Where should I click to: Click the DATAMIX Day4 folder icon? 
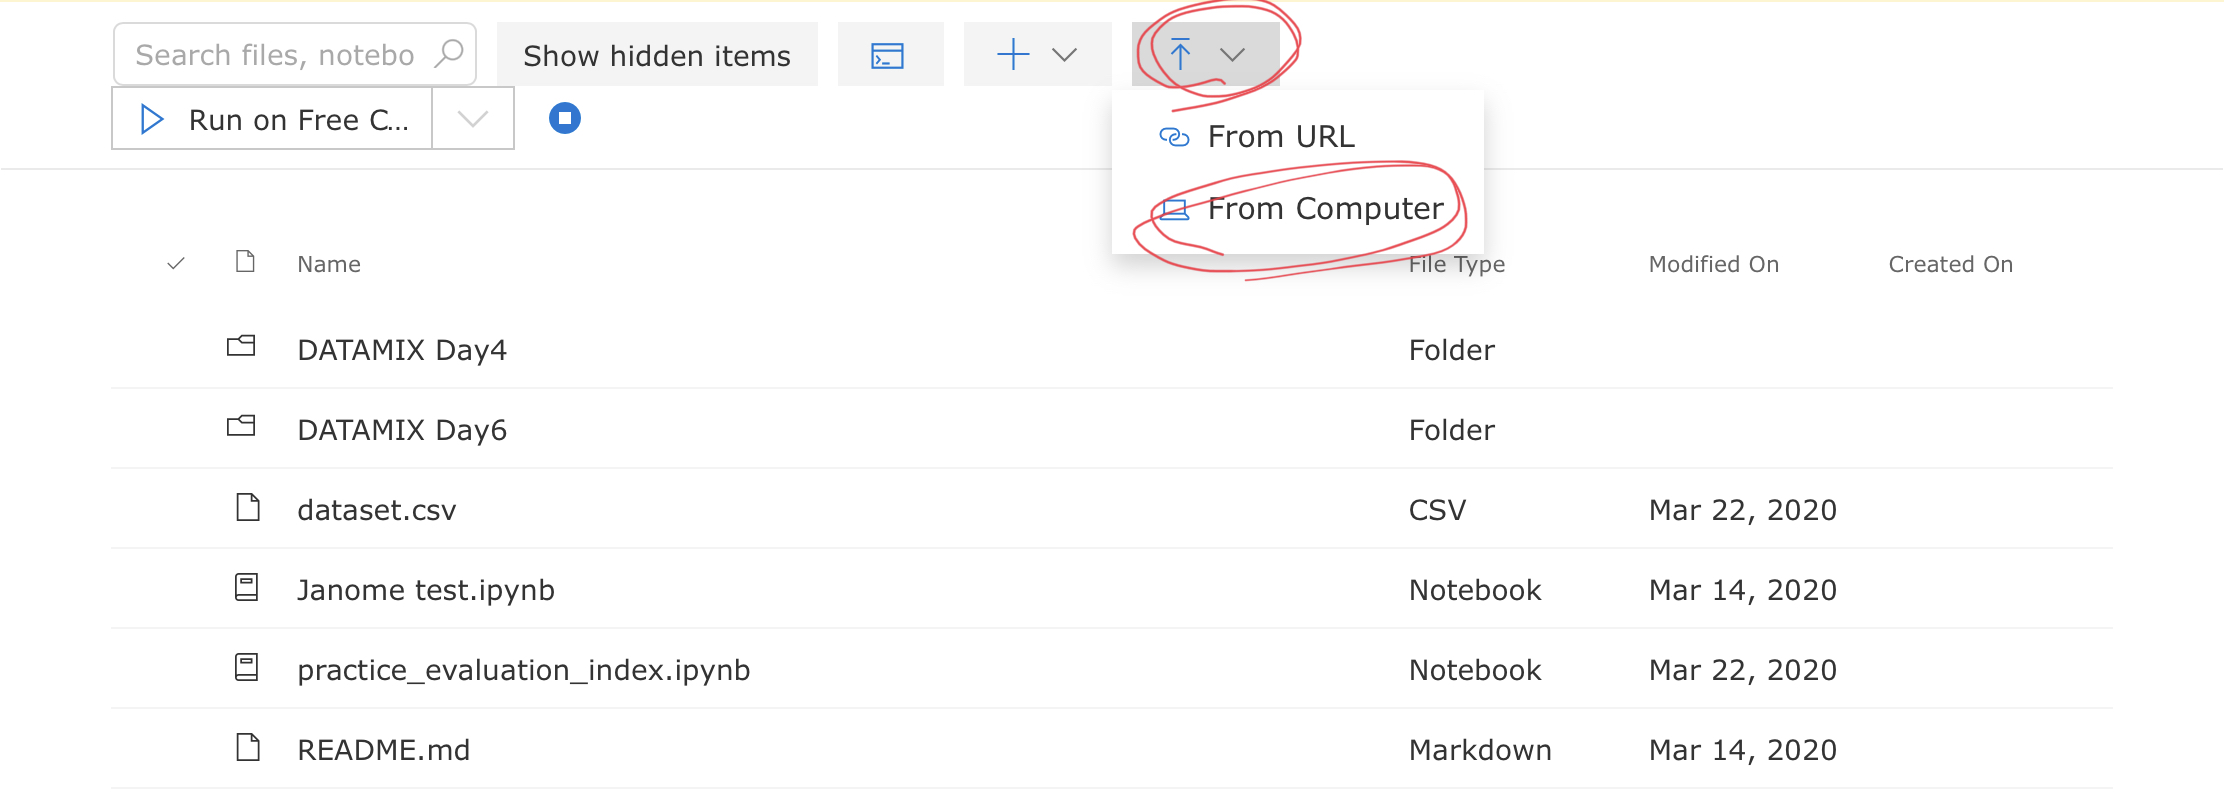[241, 347]
